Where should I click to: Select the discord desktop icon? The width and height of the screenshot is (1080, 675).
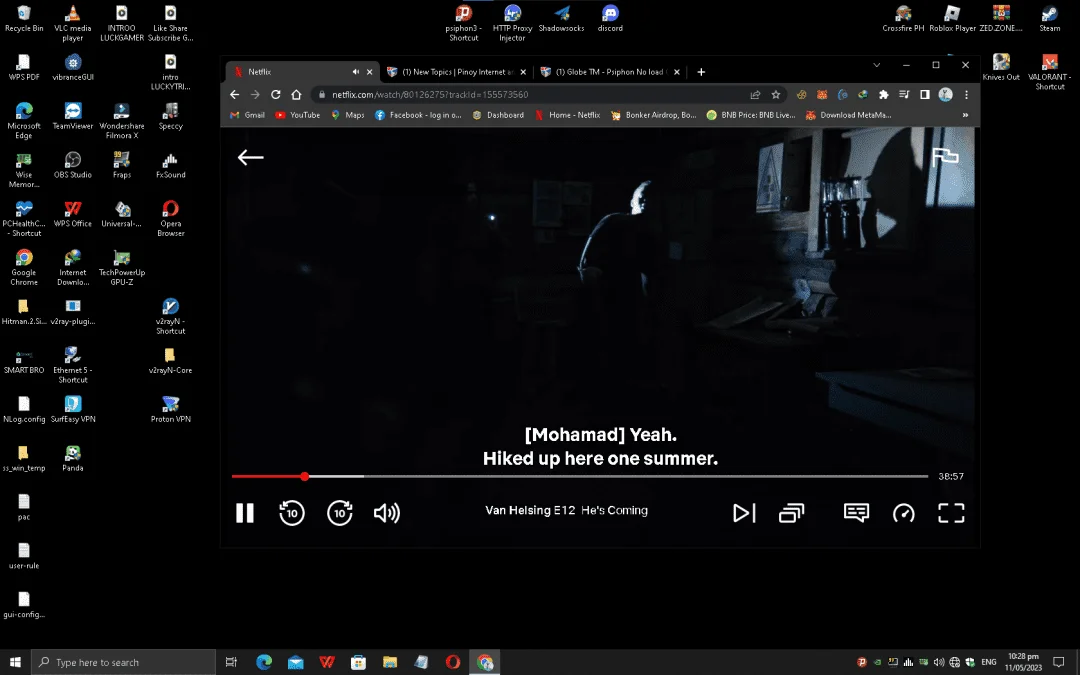[610, 19]
